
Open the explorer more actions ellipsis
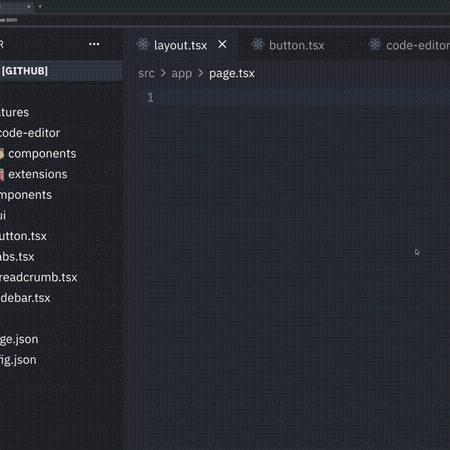94,44
